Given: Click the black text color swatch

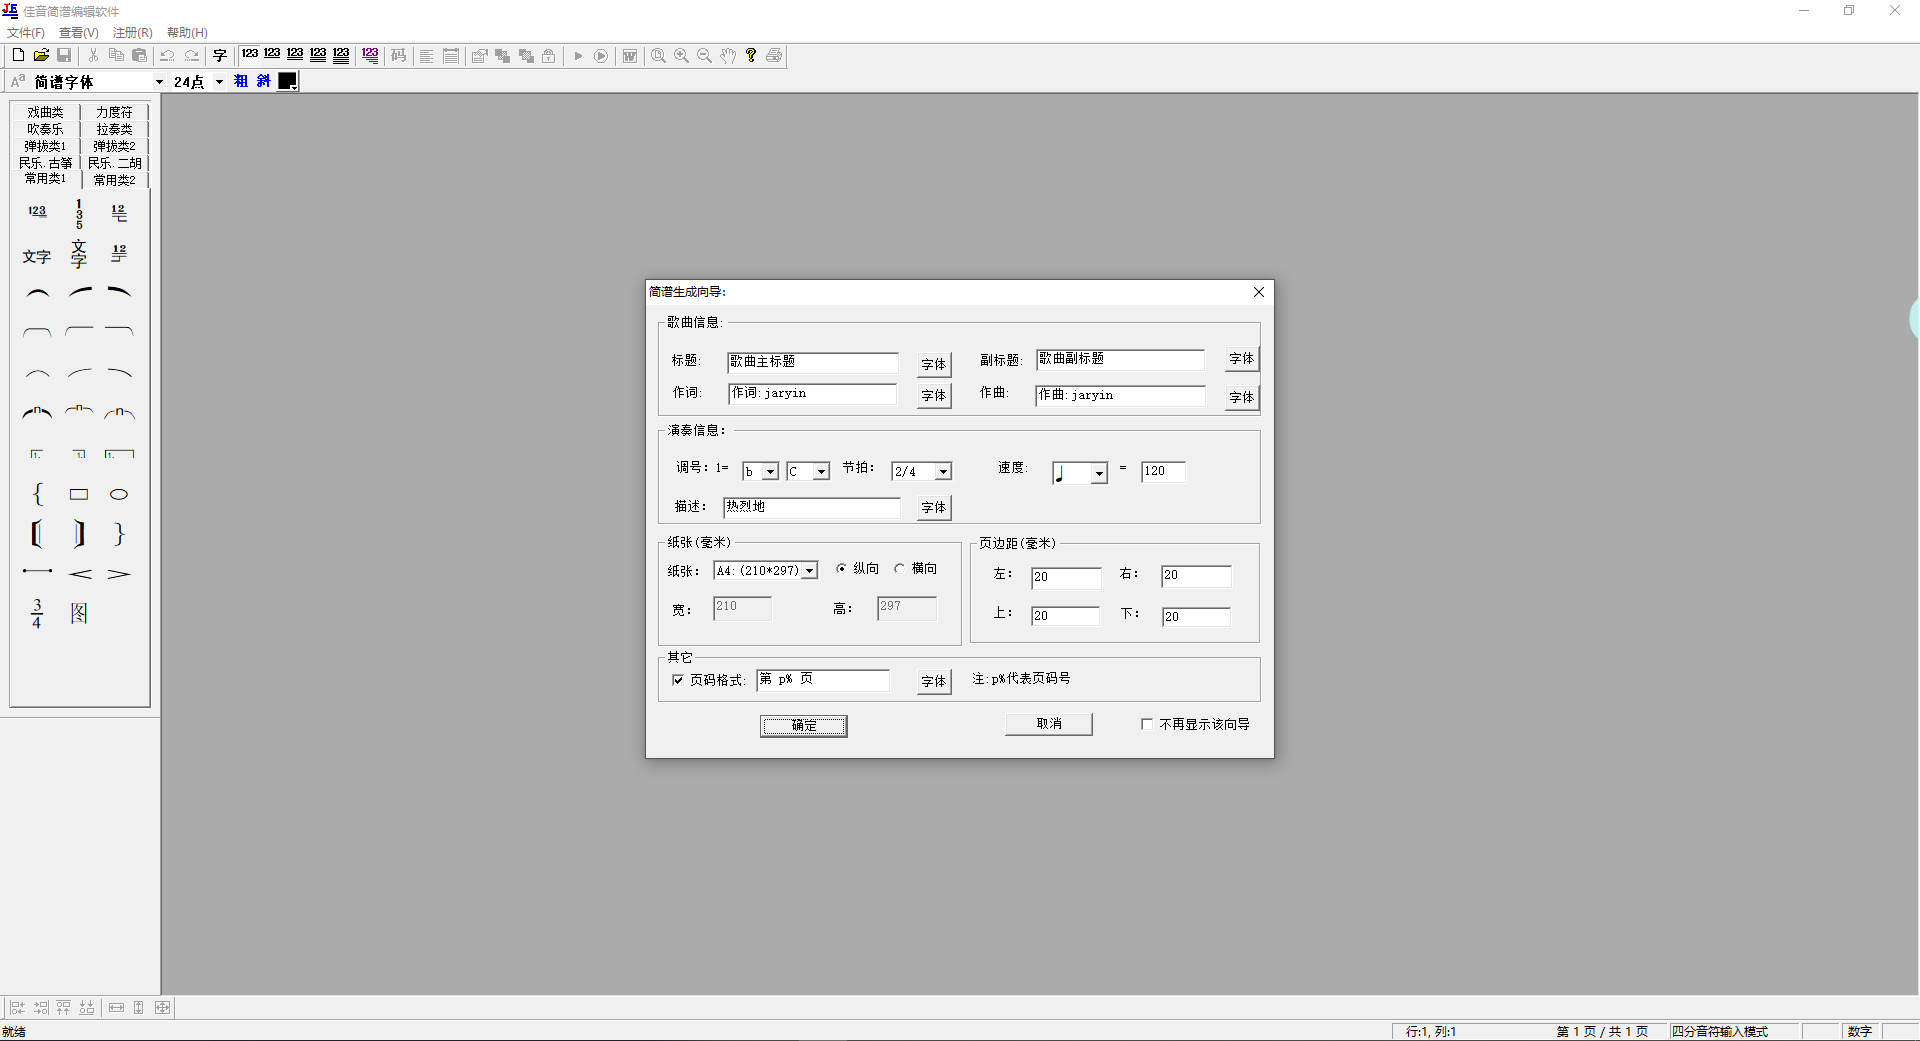Looking at the screenshot, I should [287, 81].
